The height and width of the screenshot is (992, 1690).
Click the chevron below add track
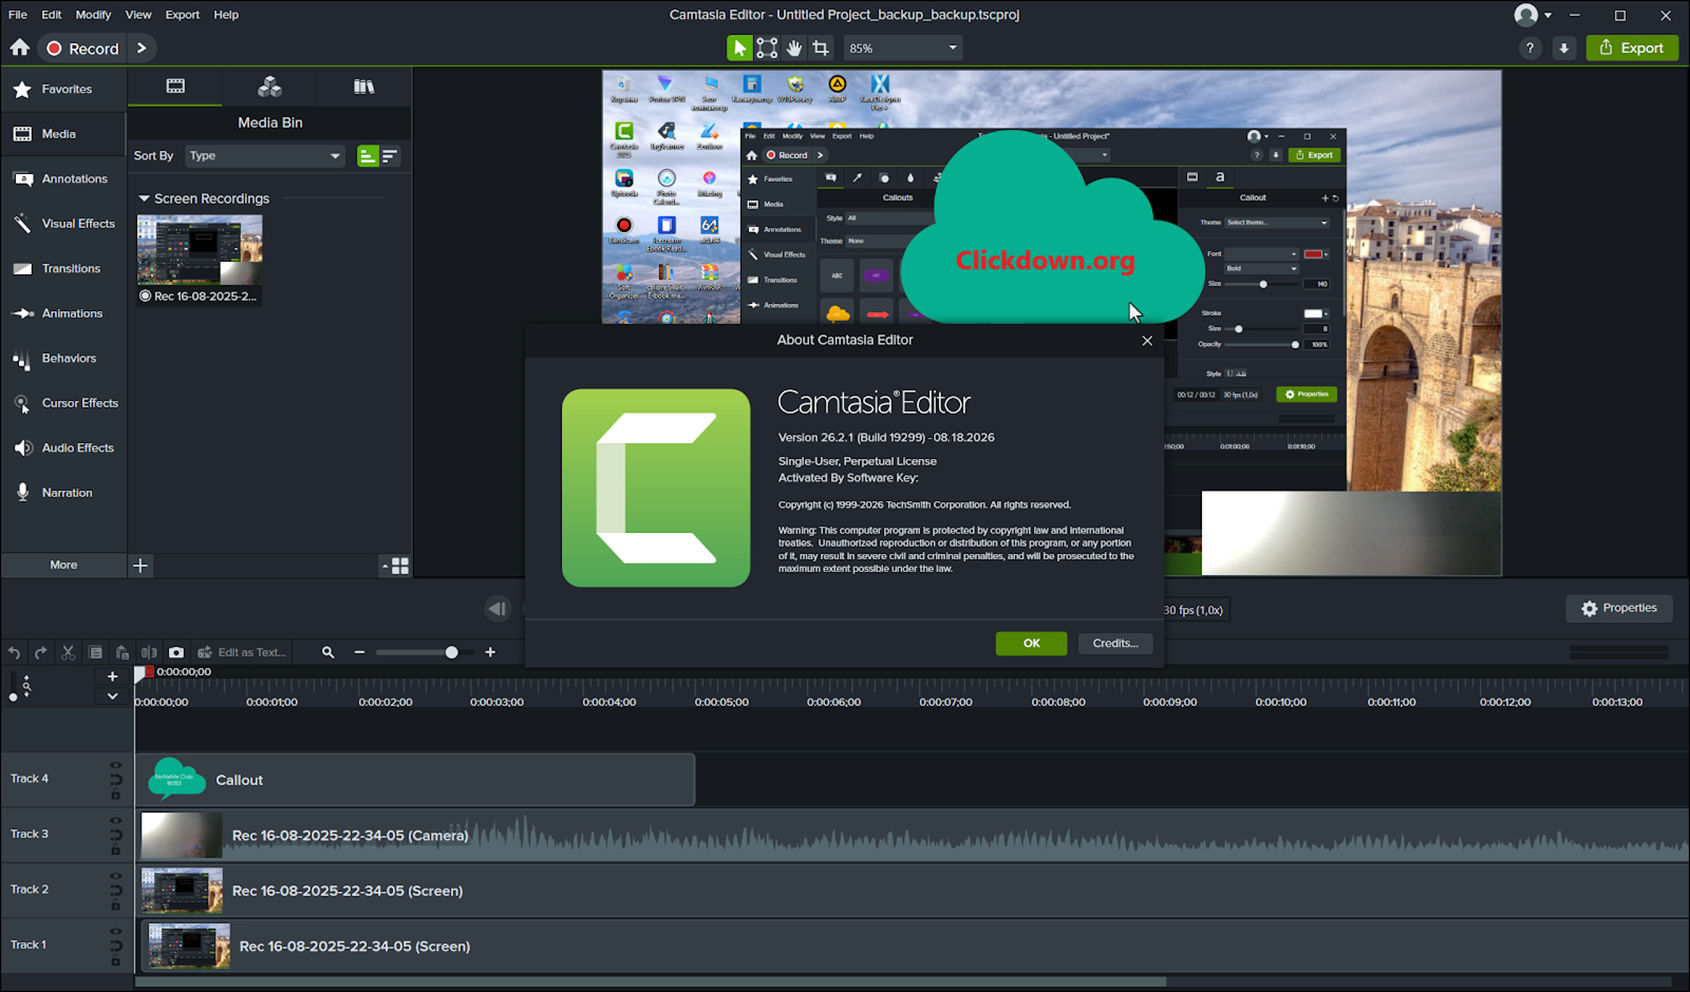pyautogui.click(x=112, y=697)
